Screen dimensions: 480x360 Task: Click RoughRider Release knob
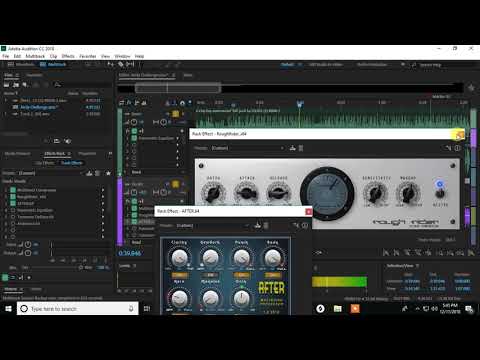(278, 193)
